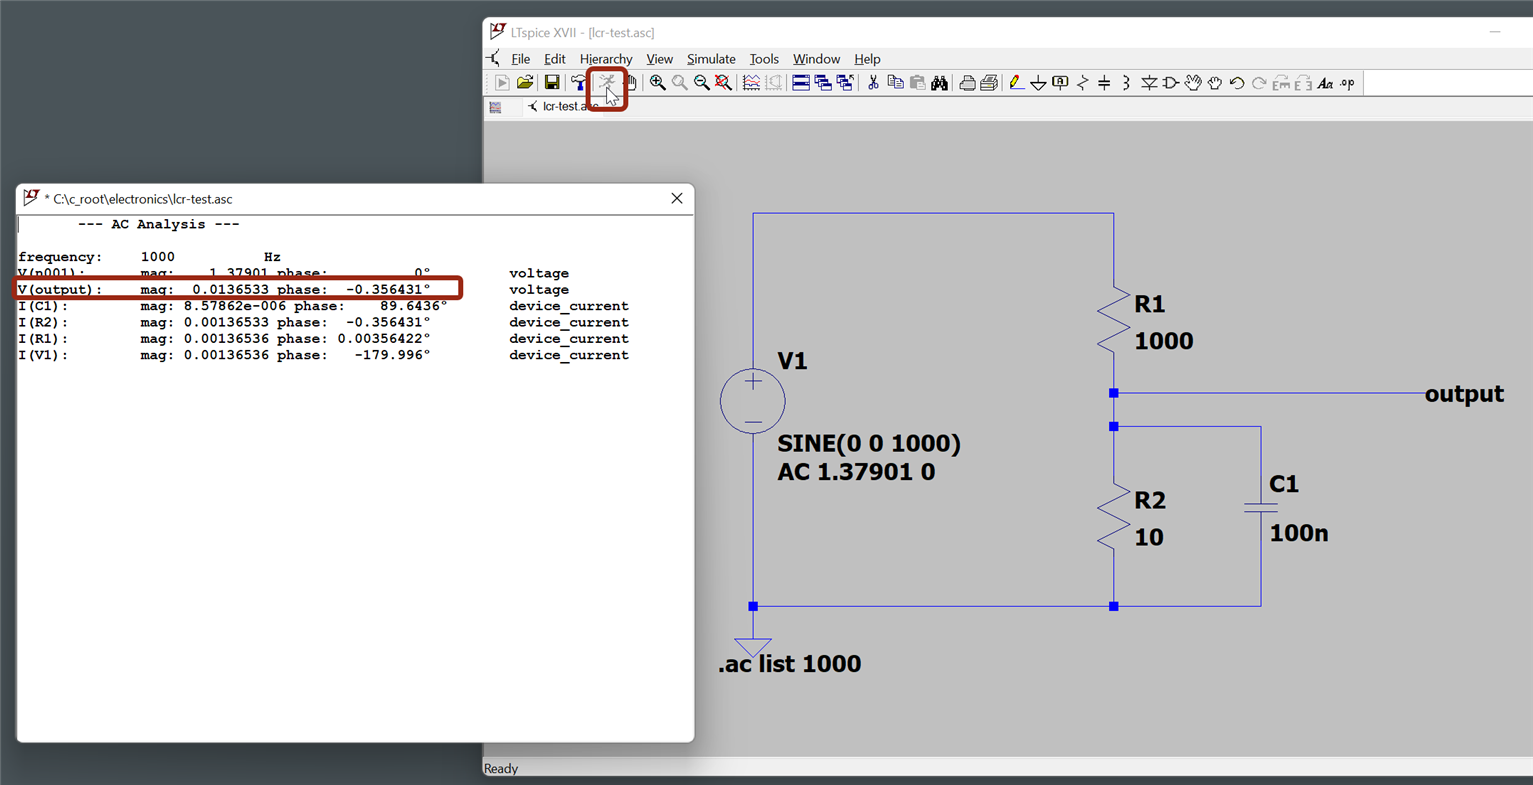The width and height of the screenshot is (1533, 785).
Task: Open the Hierarchy menu
Action: (x=606, y=59)
